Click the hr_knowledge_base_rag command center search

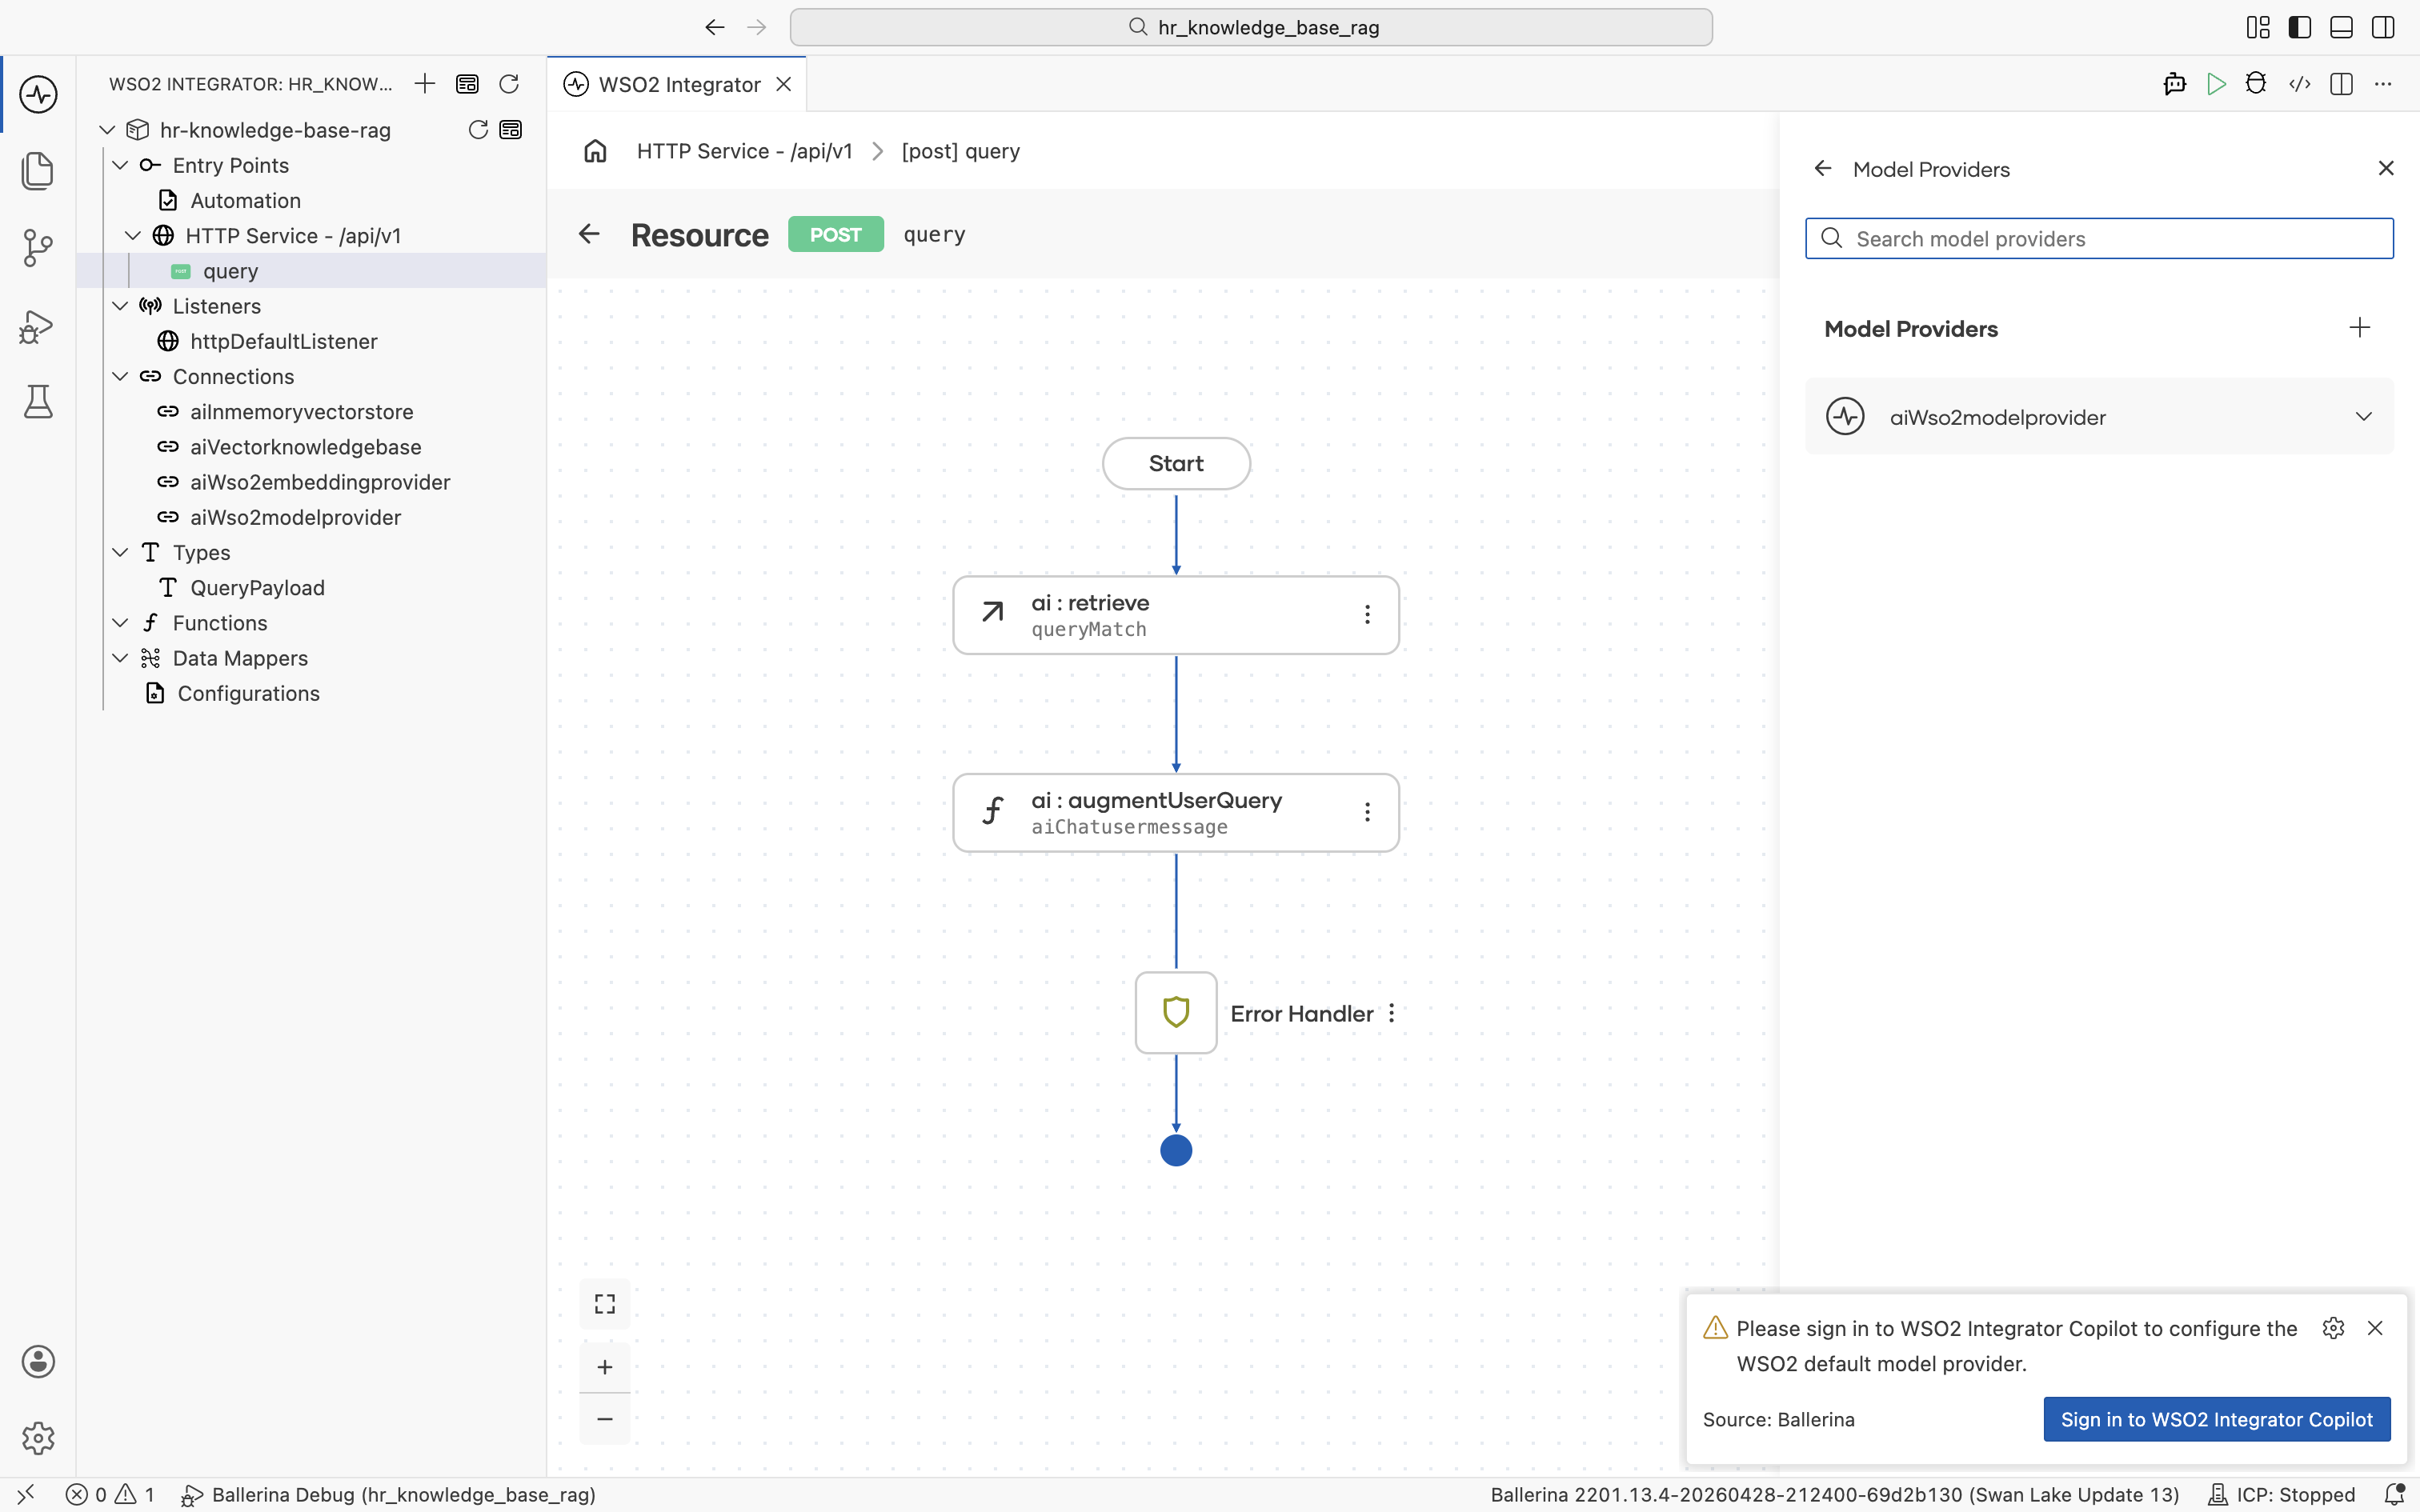(x=1251, y=27)
